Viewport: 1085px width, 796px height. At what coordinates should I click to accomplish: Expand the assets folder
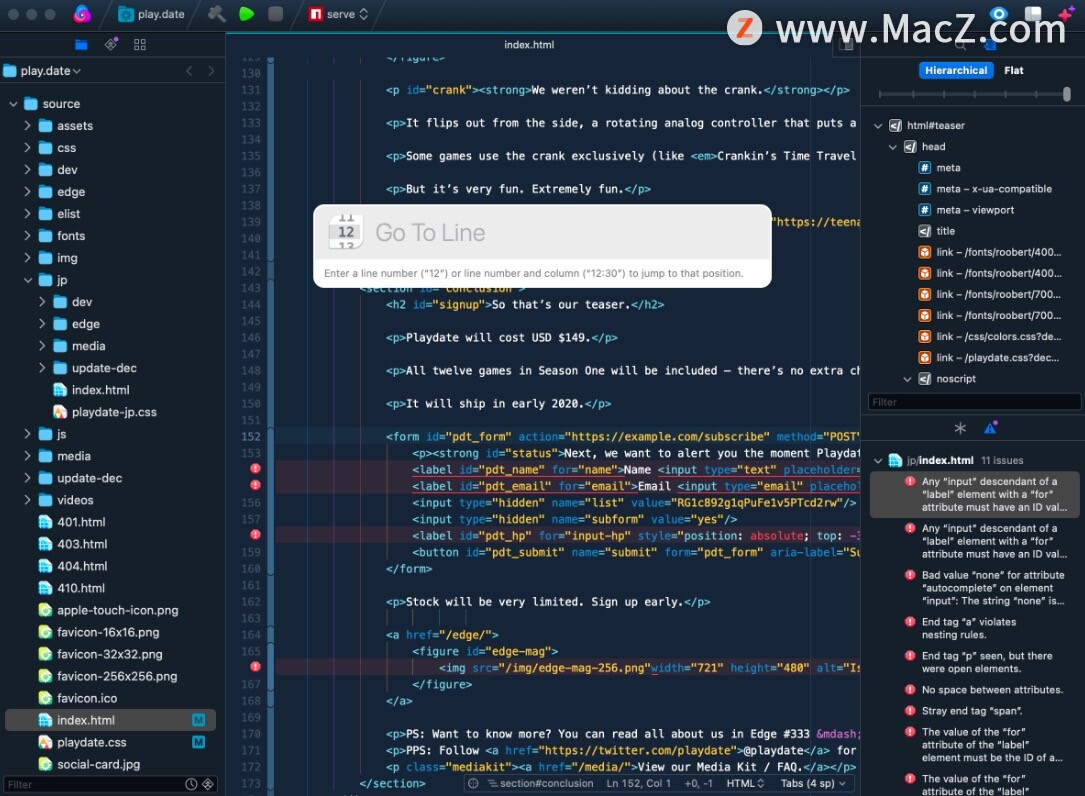27,126
